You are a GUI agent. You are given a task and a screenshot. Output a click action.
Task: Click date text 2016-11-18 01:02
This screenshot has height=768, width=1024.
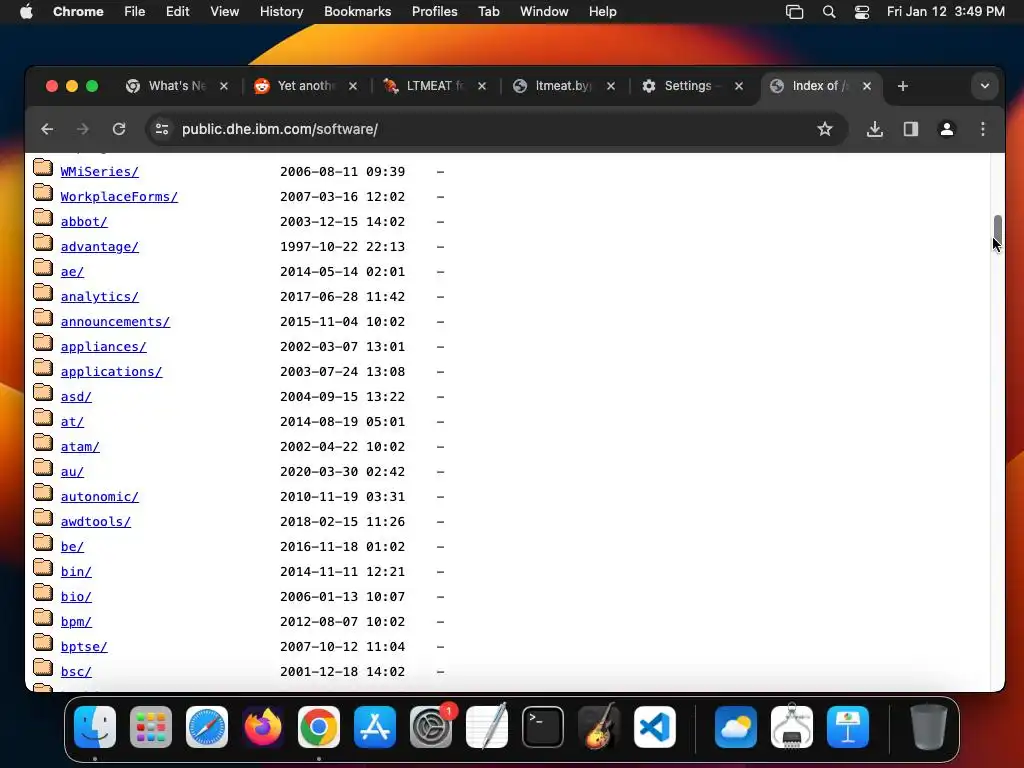pyautogui.click(x=342, y=547)
